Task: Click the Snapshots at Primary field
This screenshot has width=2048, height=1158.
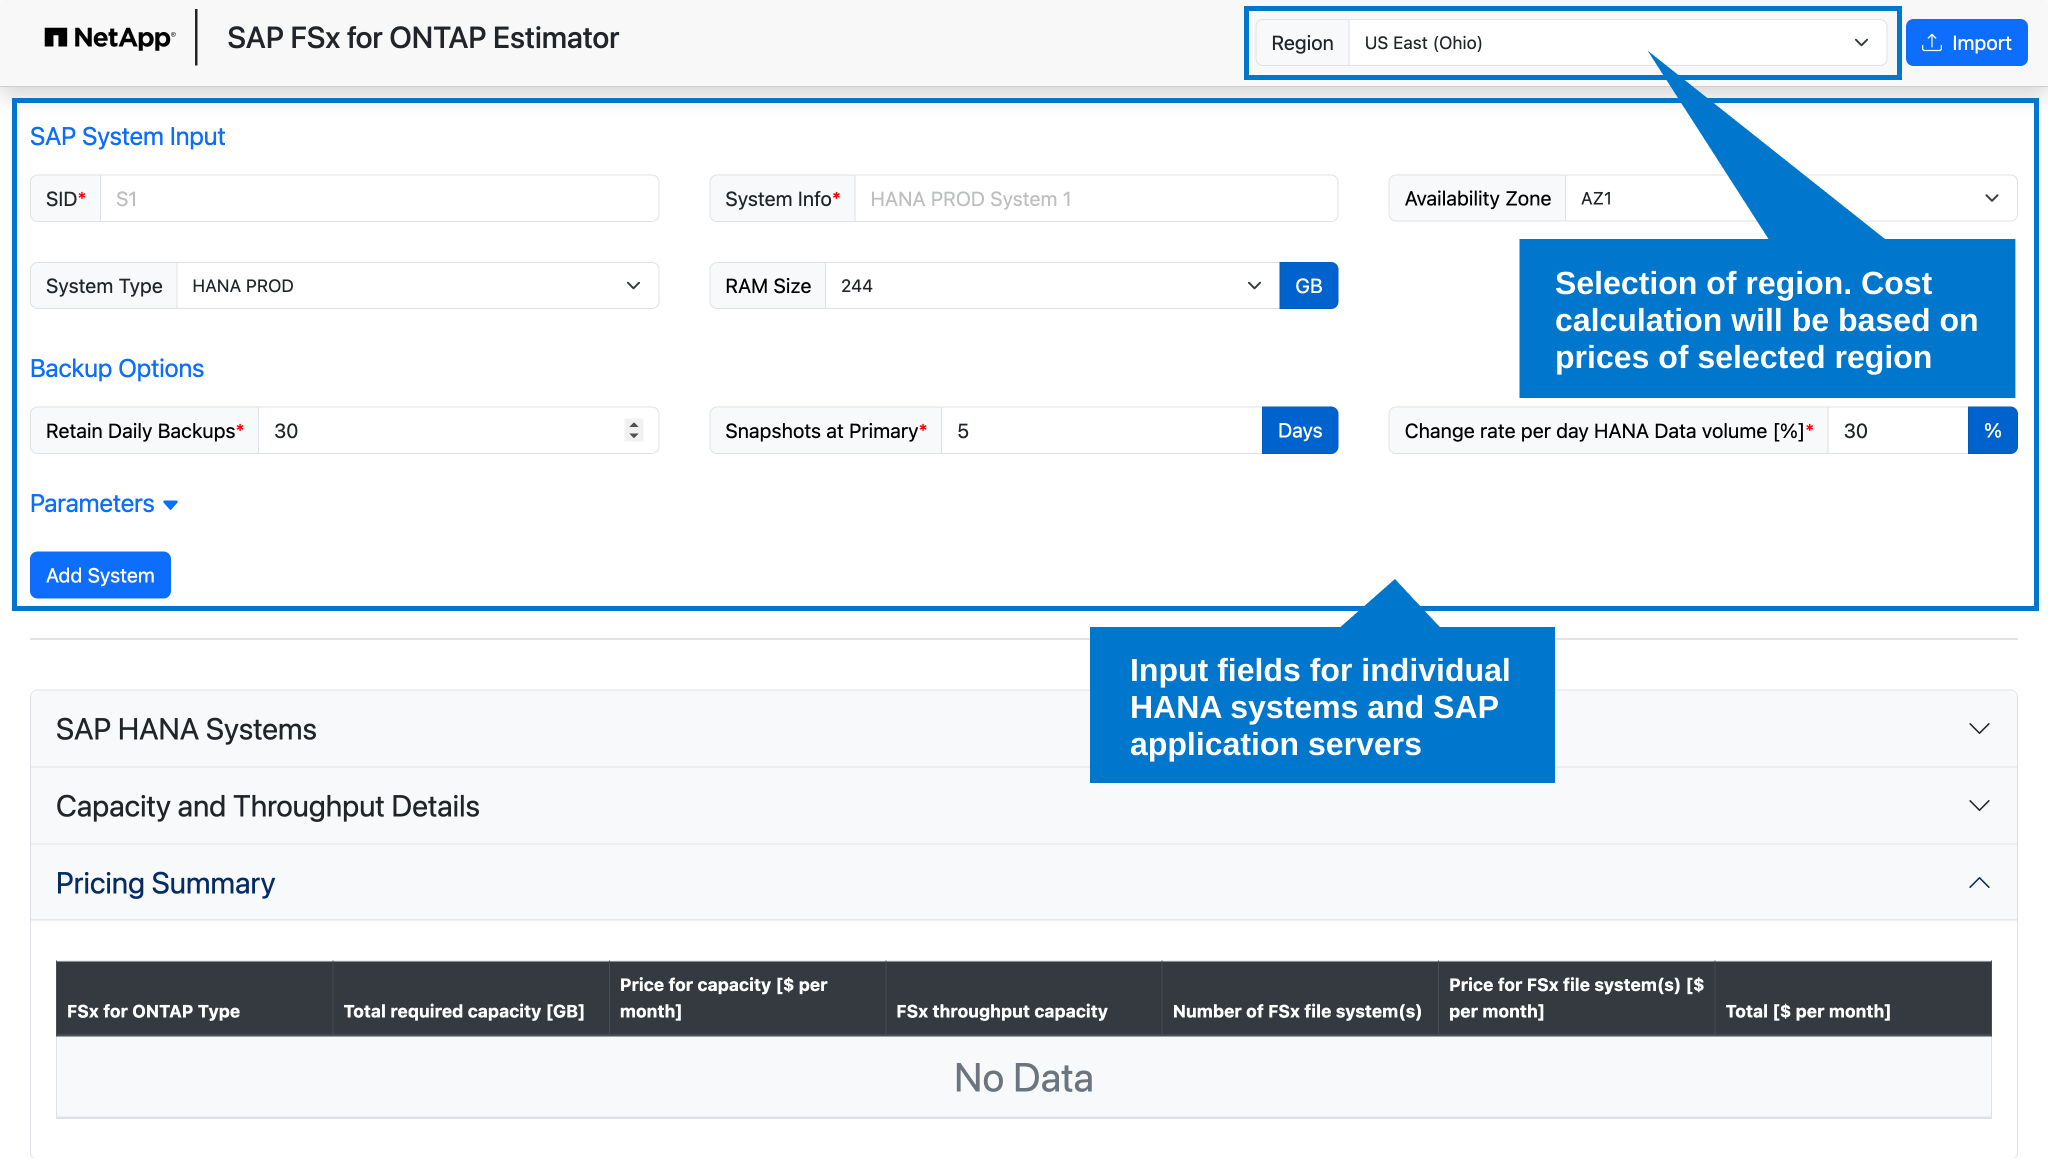Action: tap(1101, 431)
